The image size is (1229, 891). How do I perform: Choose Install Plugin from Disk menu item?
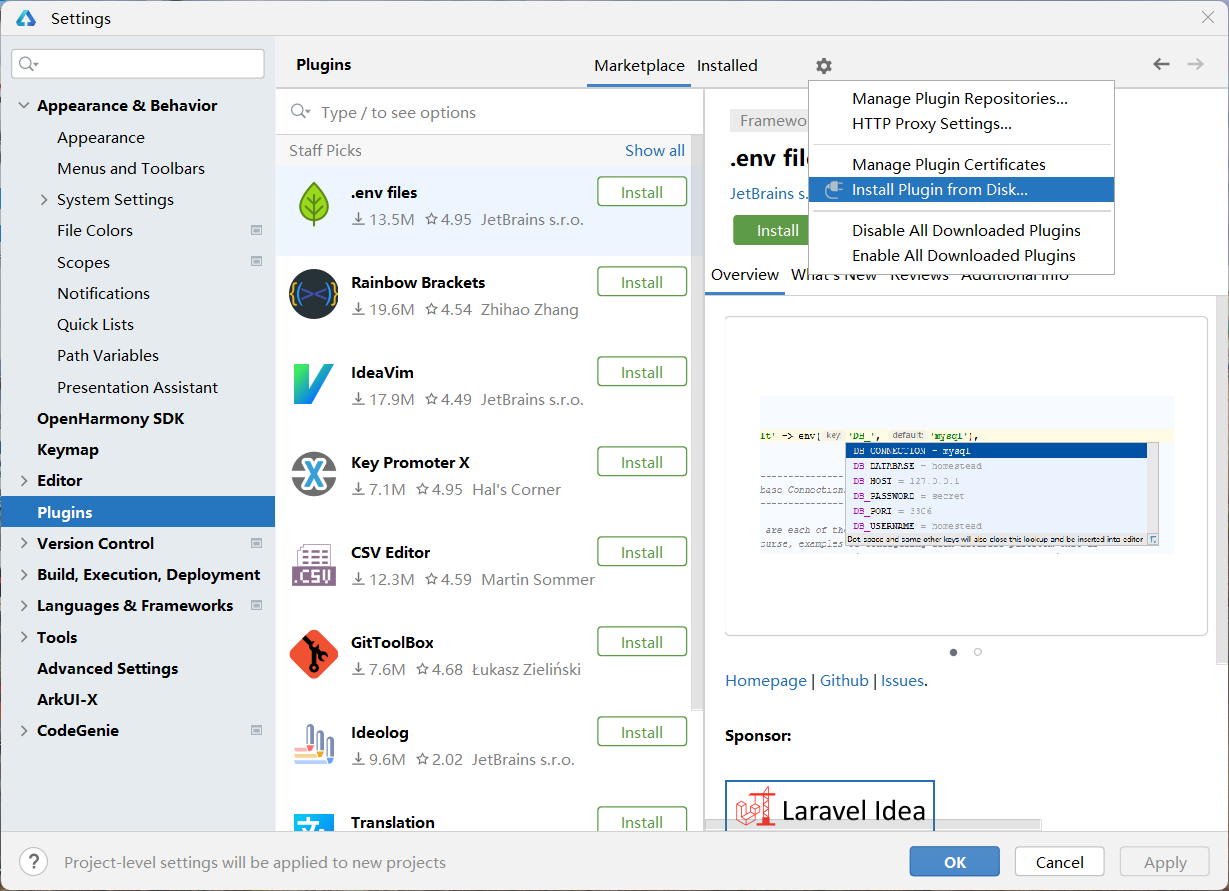939,190
